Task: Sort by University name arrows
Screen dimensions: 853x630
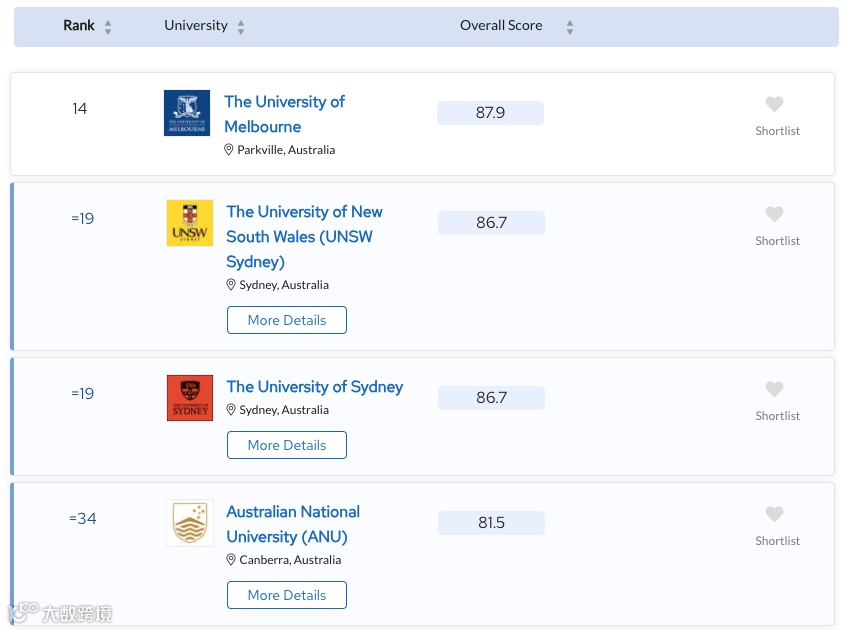Action: point(241,27)
